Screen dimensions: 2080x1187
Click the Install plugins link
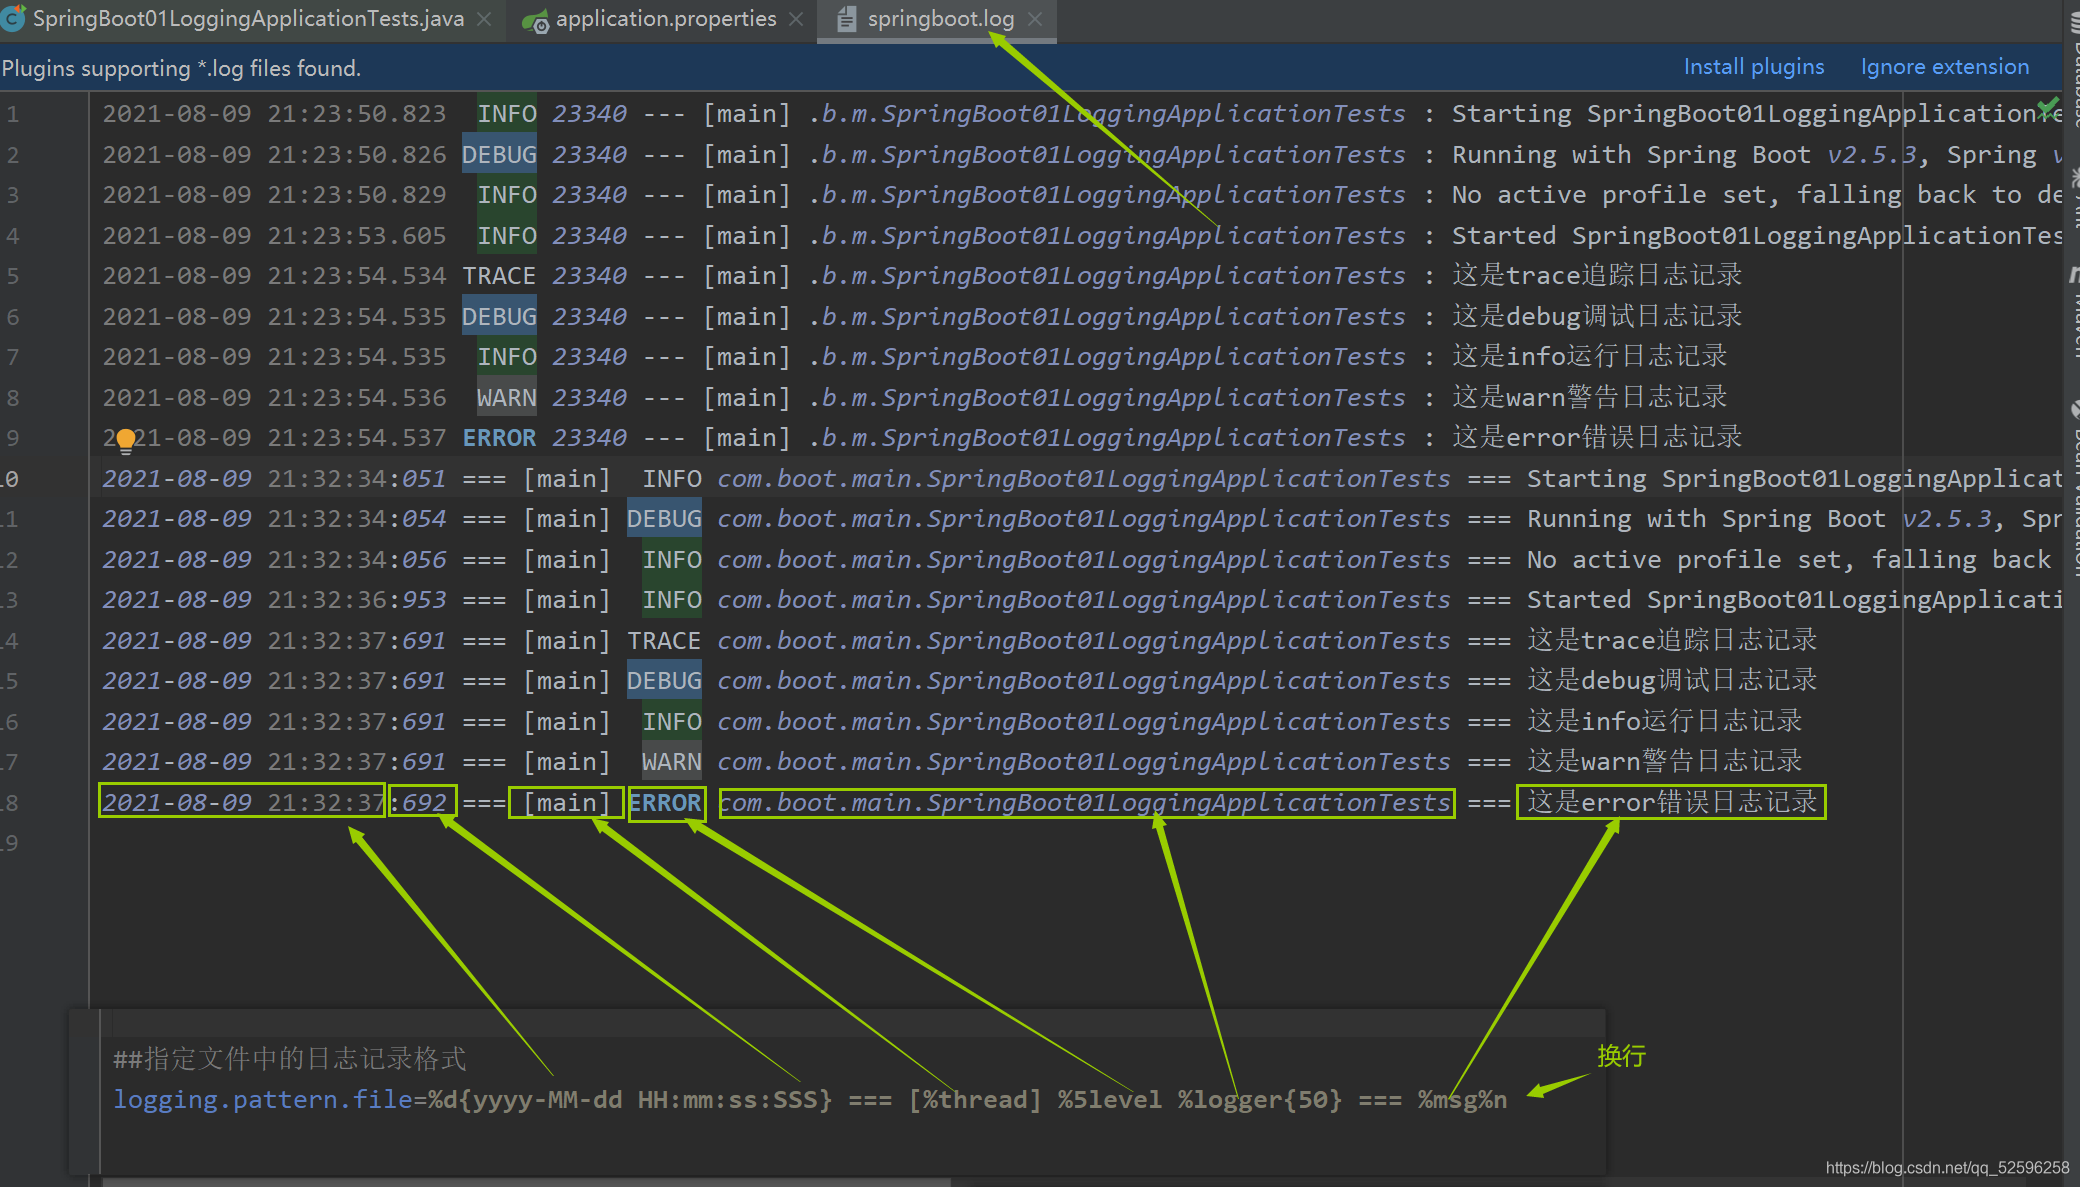(x=1754, y=67)
